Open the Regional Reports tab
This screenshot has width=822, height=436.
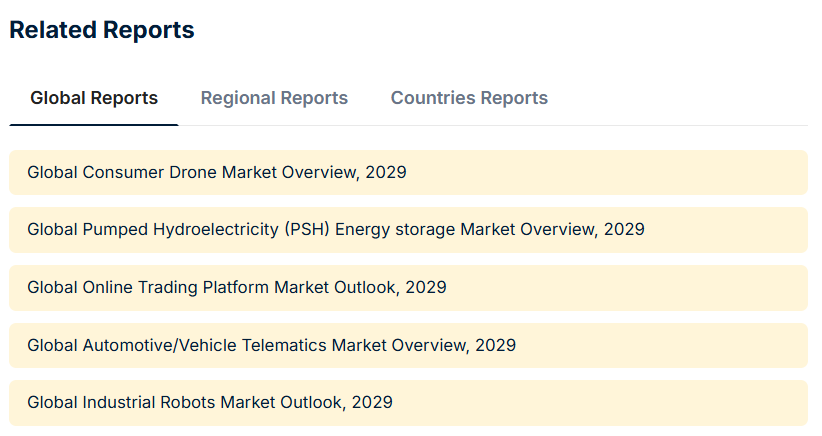[x=274, y=98]
